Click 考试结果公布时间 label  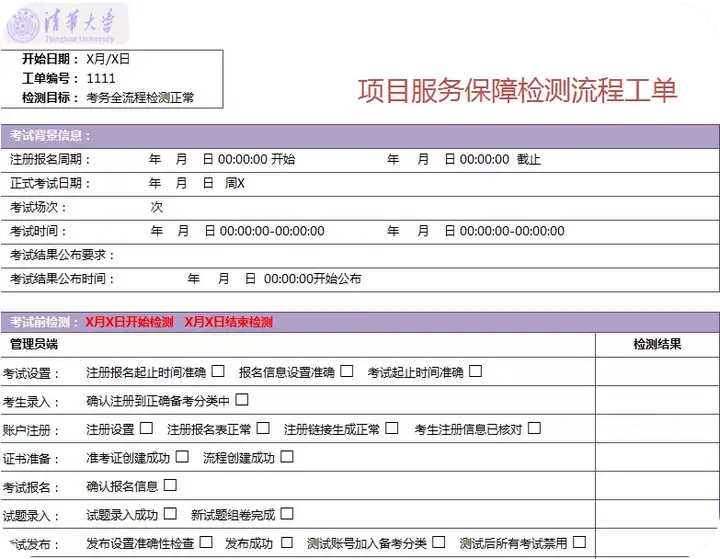(62, 279)
